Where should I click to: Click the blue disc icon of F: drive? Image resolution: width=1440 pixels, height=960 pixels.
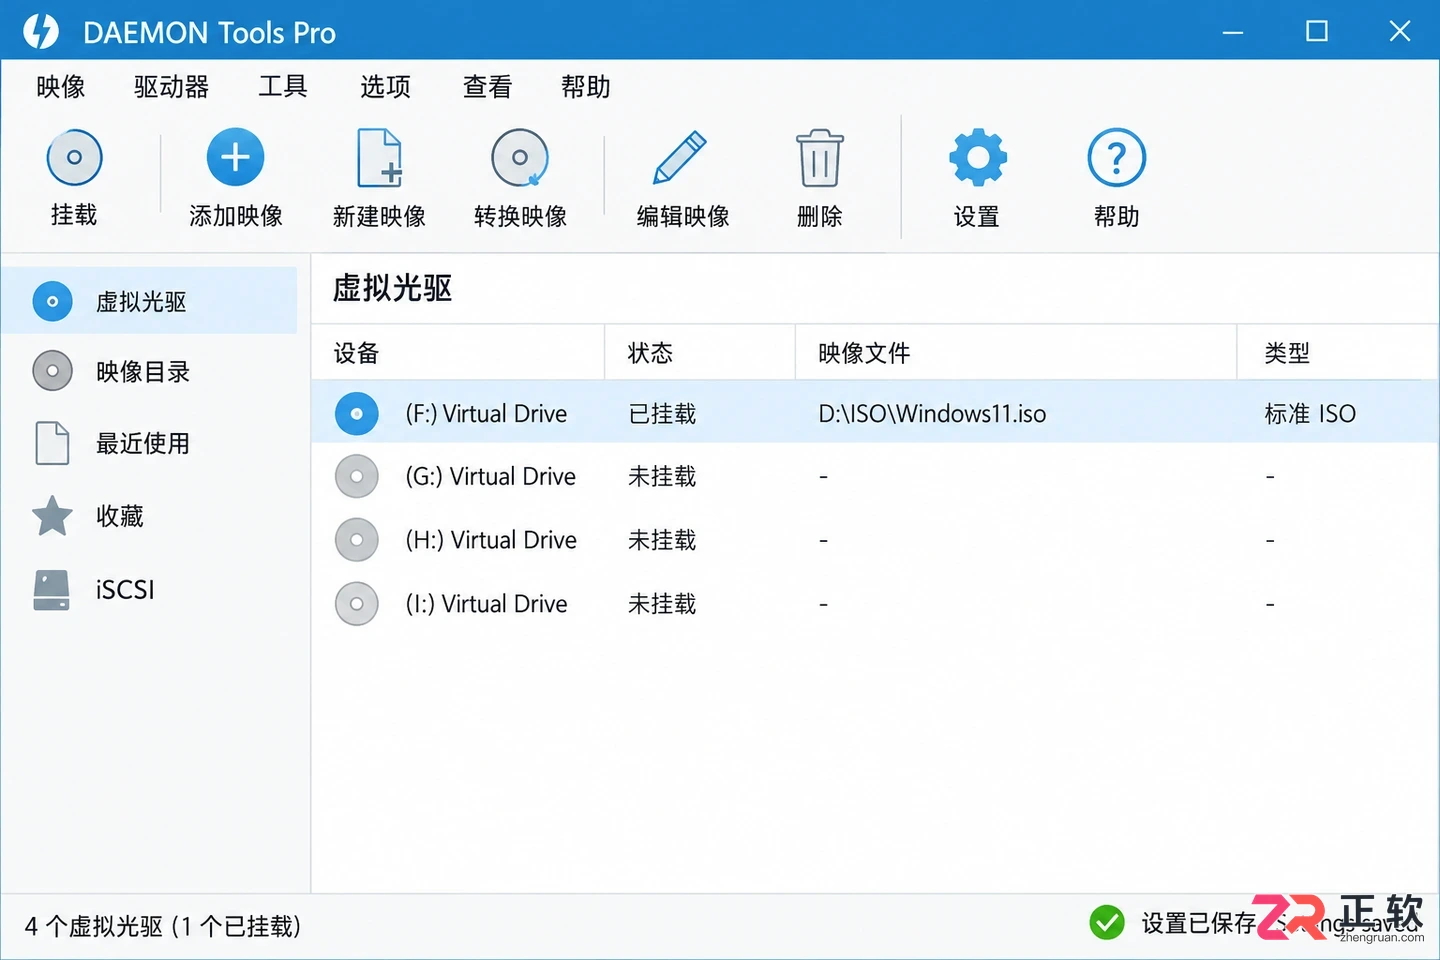click(x=357, y=413)
